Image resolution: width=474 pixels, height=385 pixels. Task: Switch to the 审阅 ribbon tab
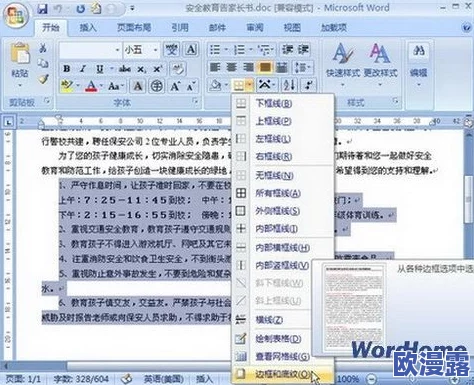(255, 27)
